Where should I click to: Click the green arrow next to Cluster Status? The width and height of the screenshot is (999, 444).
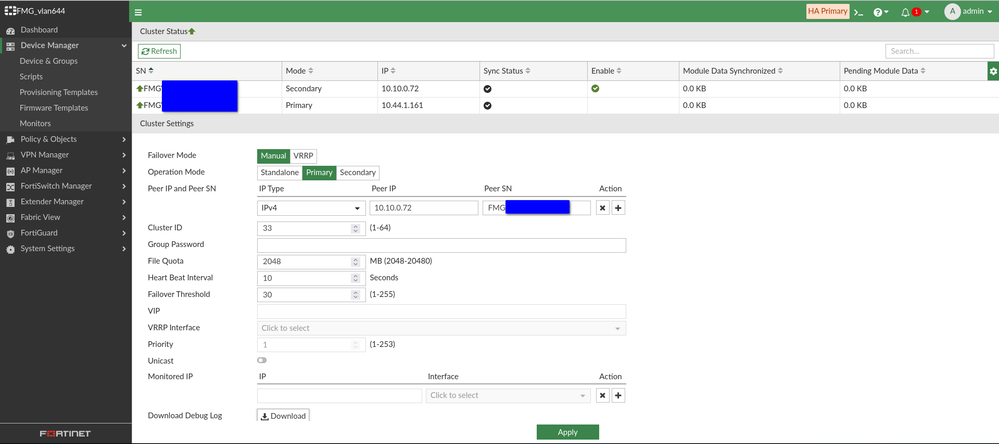coord(192,31)
